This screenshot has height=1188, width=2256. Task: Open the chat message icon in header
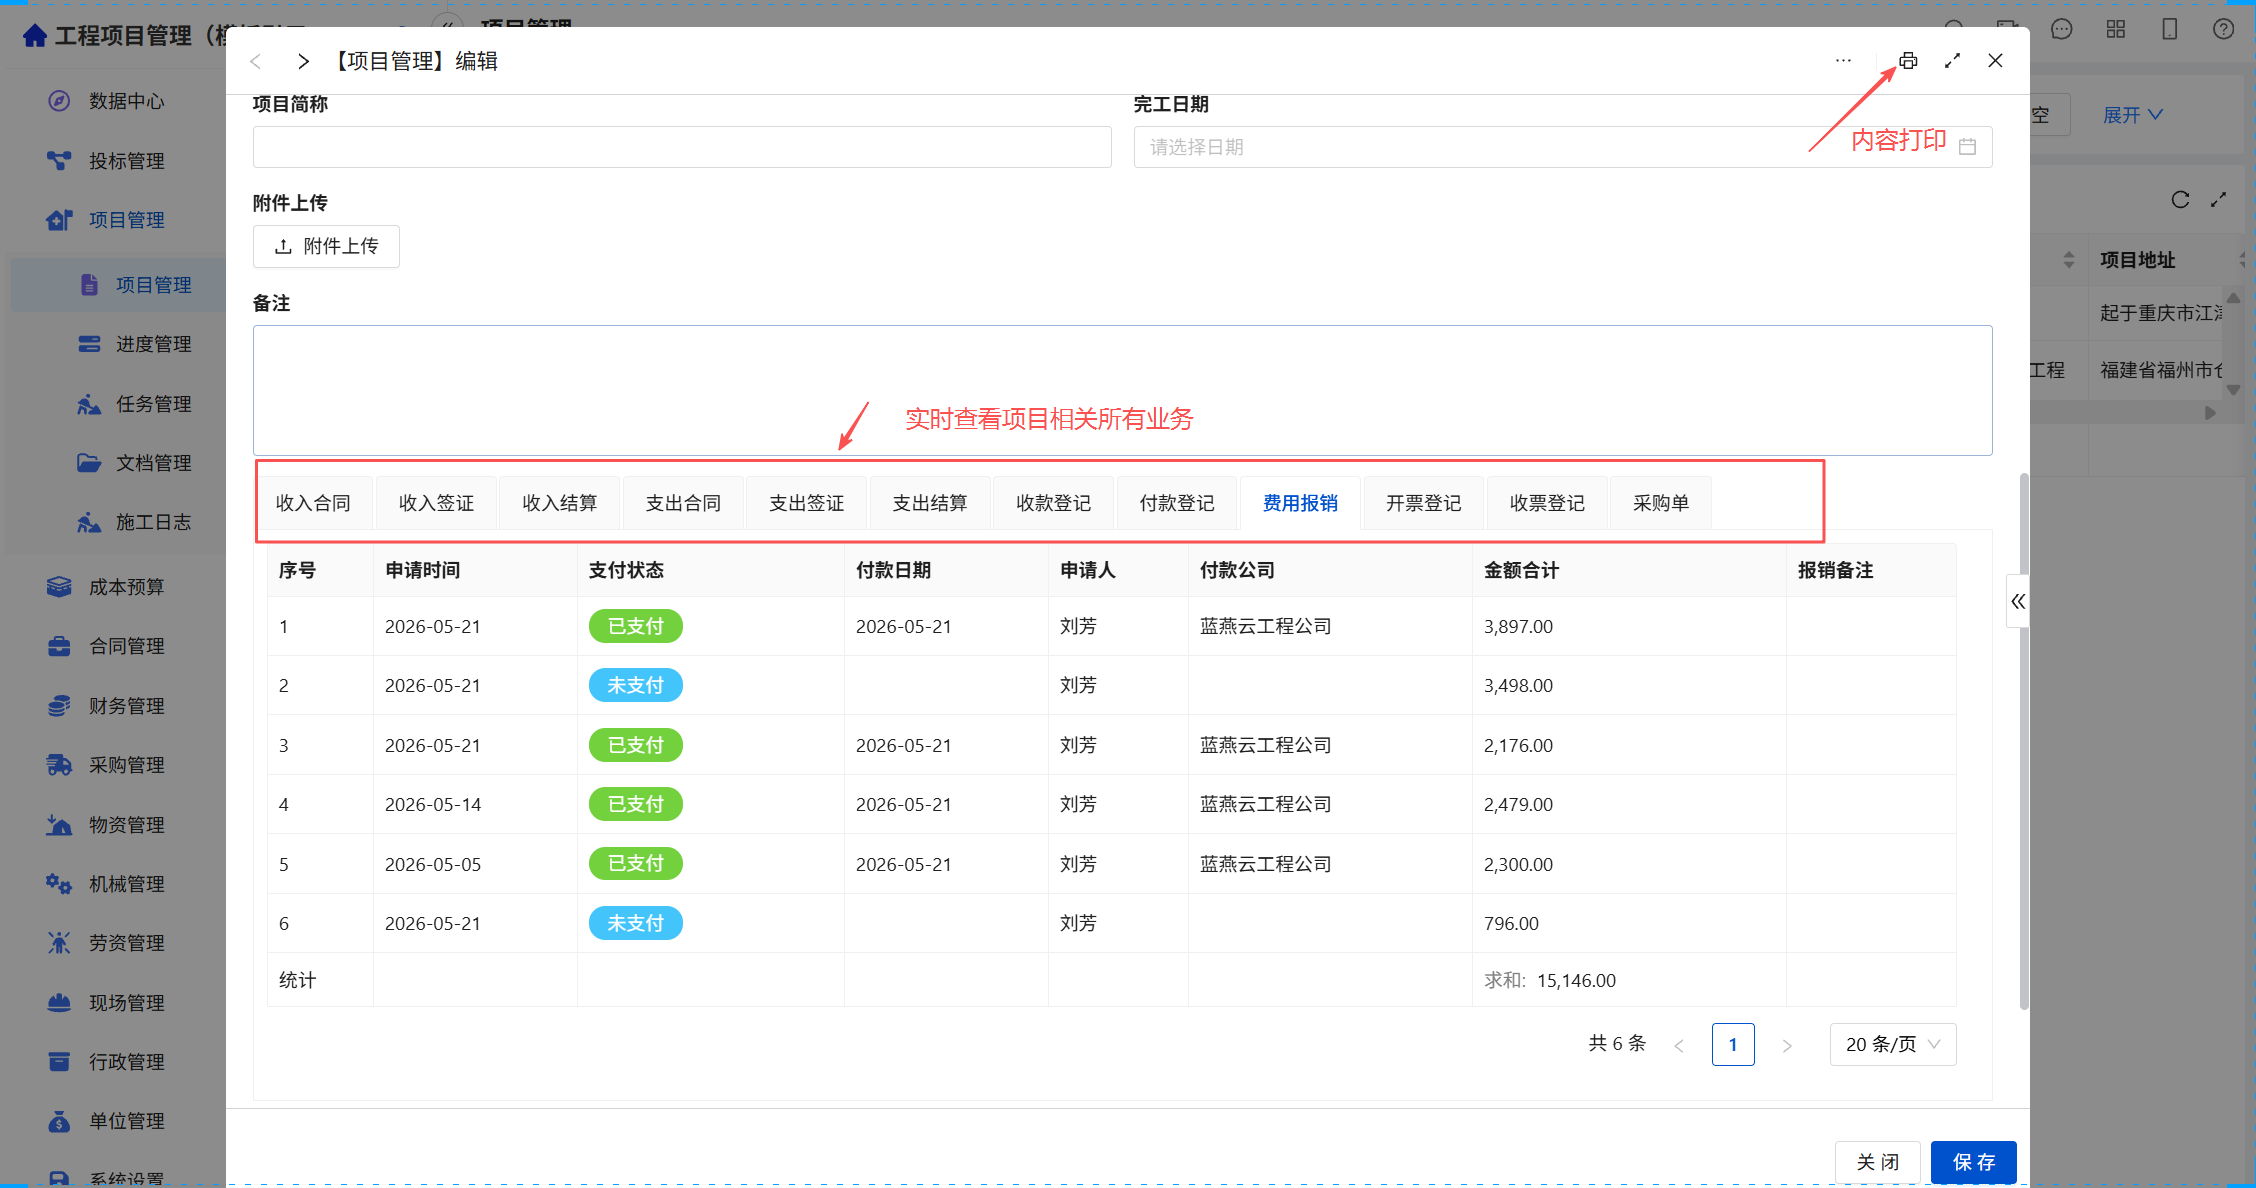[2061, 29]
